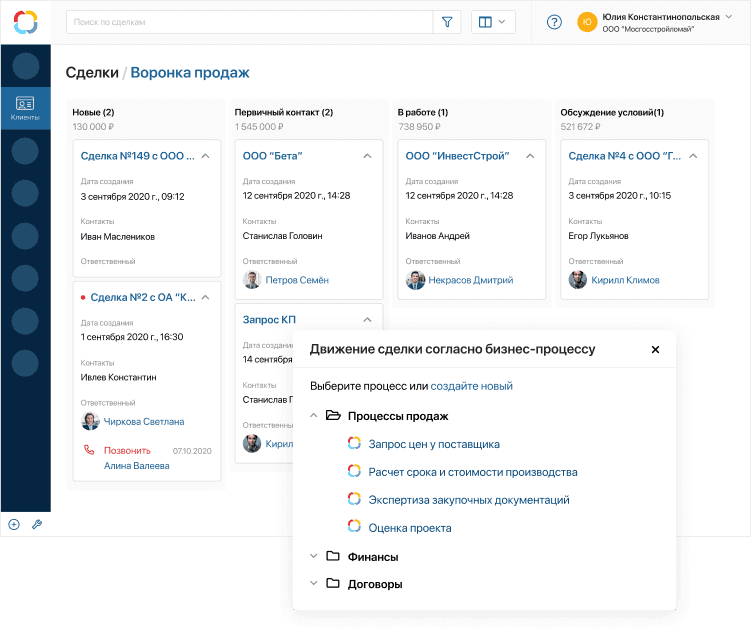Click the создайте новый link
The width and height of the screenshot is (751, 636).
[471, 386]
